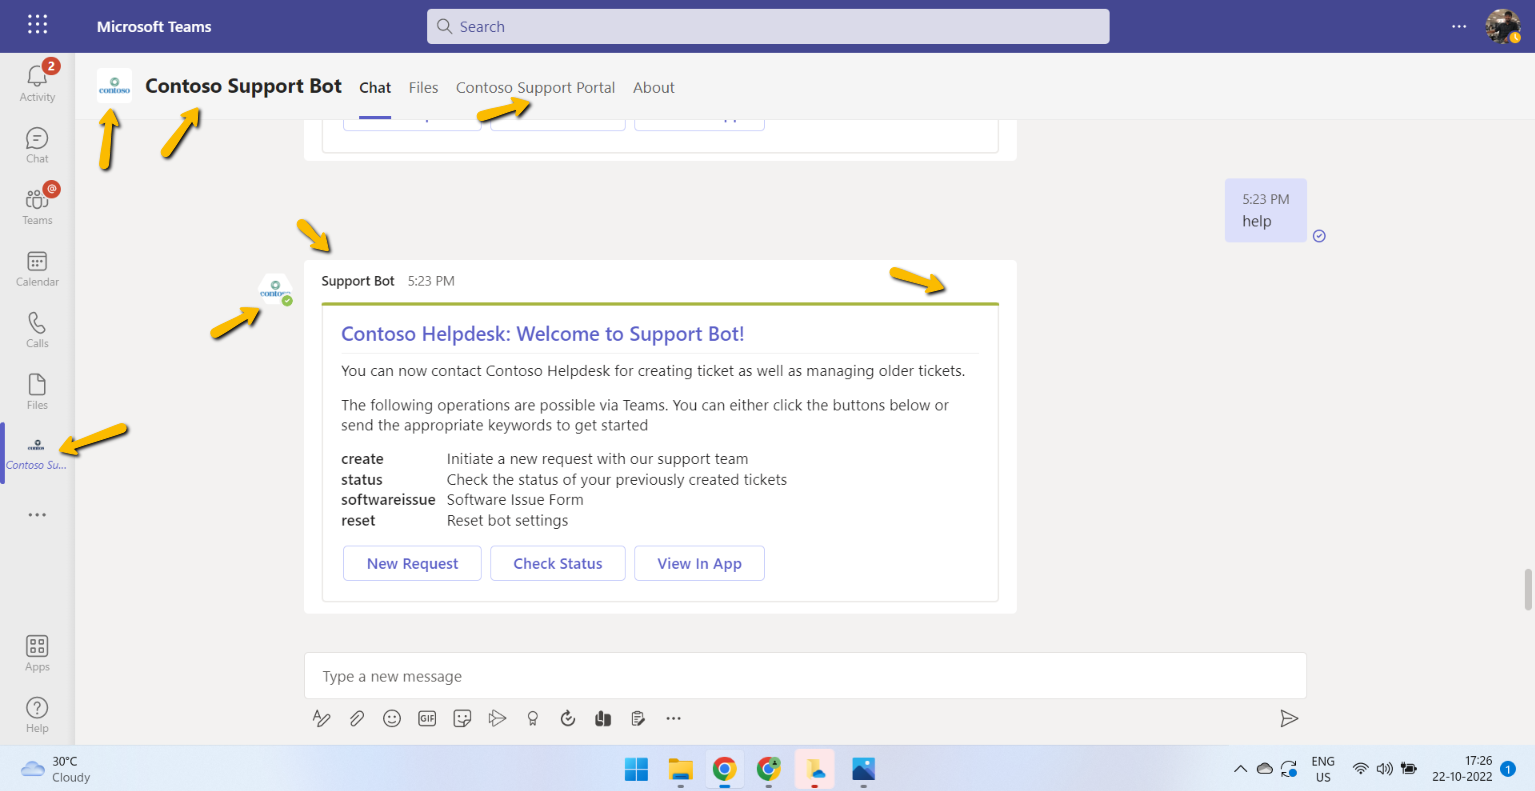Image resolution: width=1535 pixels, height=791 pixels.
Task: Click the New Request button
Action: tap(411, 563)
